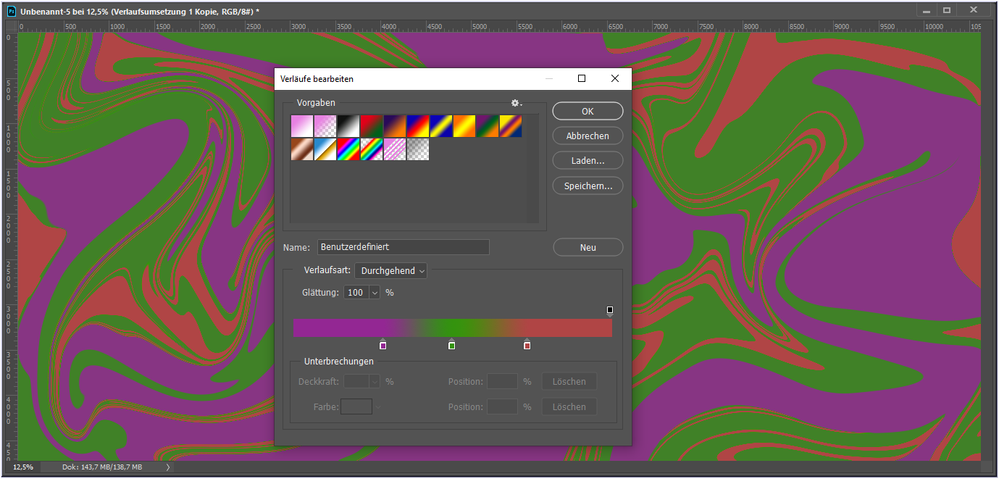Focus the Name field containing Benutzerdefiniert
Image resolution: width=999 pixels, height=479 pixels.
pyautogui.click(x=403, y=247)
